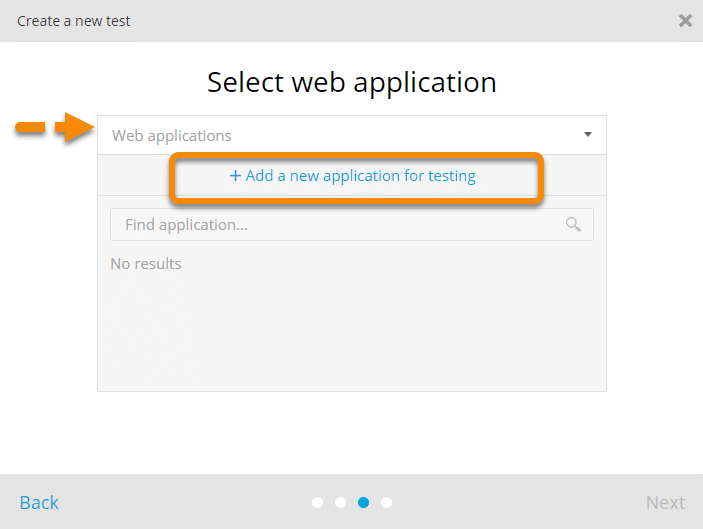The height and width of the screenshot is (529, 703).
Task: Click the dropdown arrow in Web applications
Action: (x=588, y=134)
